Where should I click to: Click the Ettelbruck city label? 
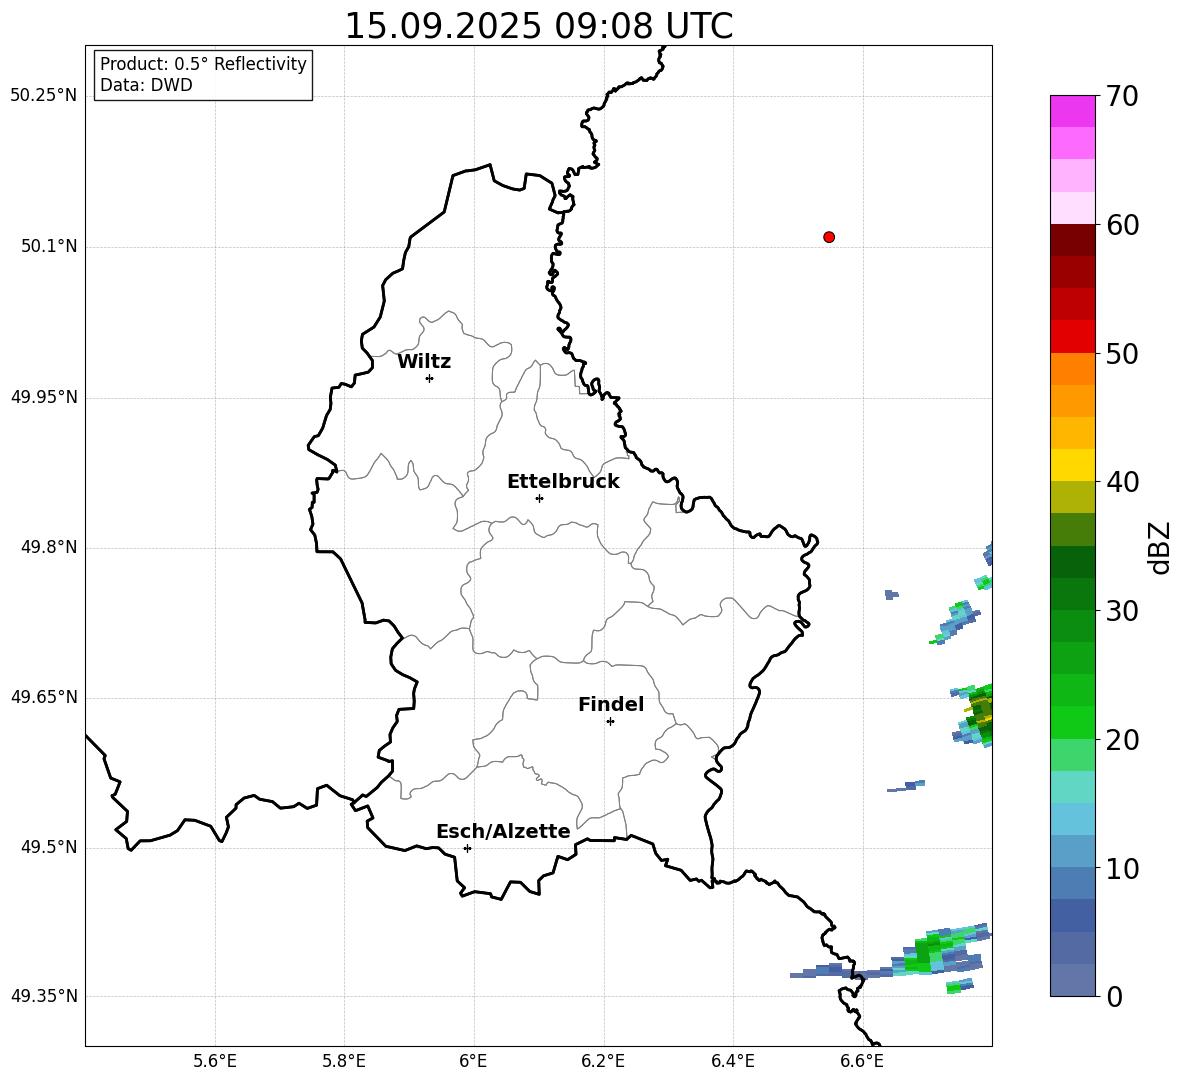(x=563, y=482)
